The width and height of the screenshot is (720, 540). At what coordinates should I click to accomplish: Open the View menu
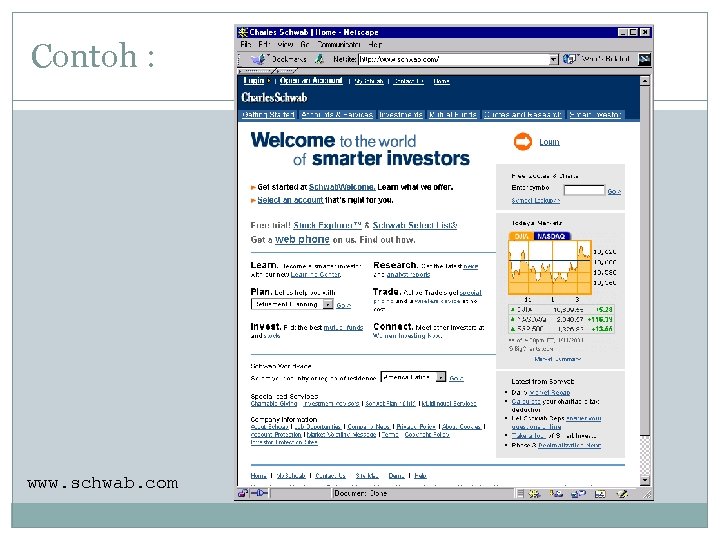[x=285, y=45]
